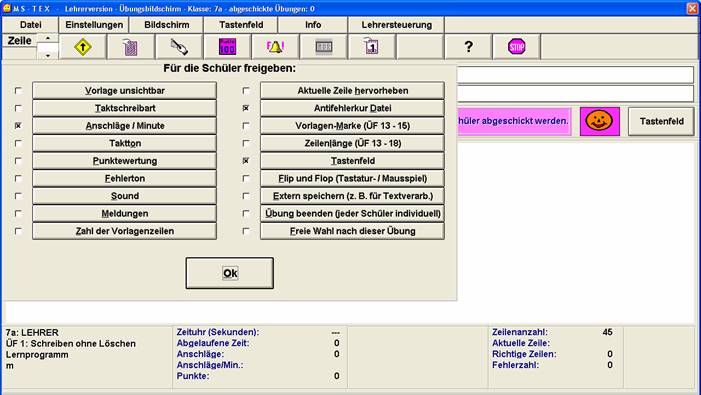Click the Zeituhr (Sekunden) status label
This screenshot has width=701, height=395.
point(218,332)
